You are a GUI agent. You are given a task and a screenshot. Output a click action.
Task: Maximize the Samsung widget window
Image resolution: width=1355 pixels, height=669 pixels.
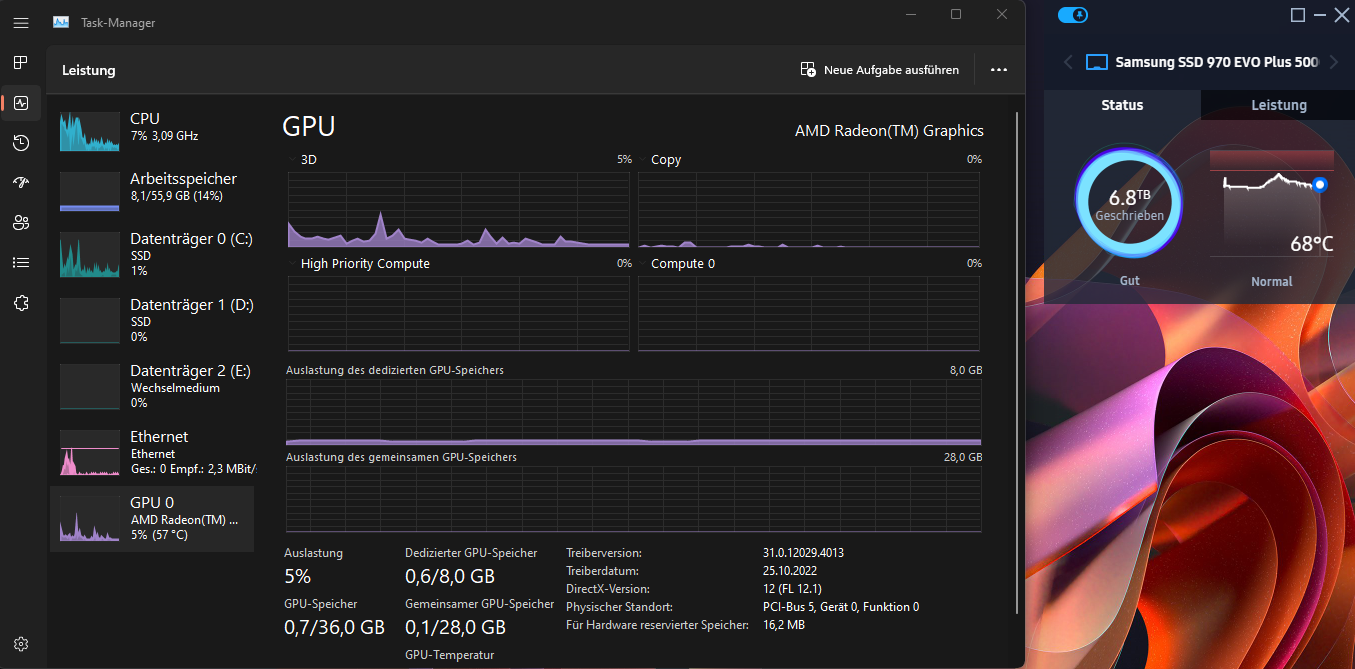[1298, 15]
